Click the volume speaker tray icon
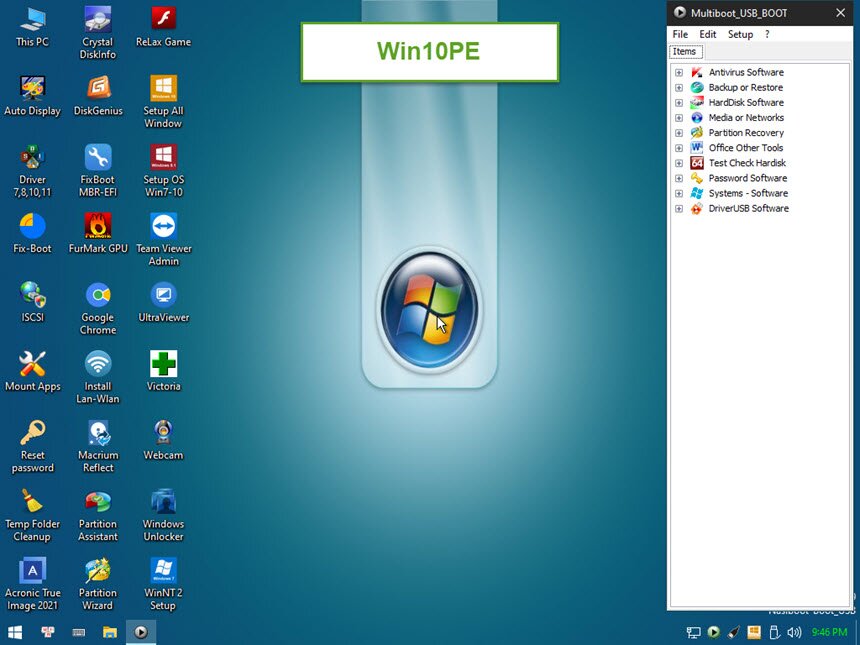The width and height of the screenshot is (860, 645). click(x=794, y=632)
